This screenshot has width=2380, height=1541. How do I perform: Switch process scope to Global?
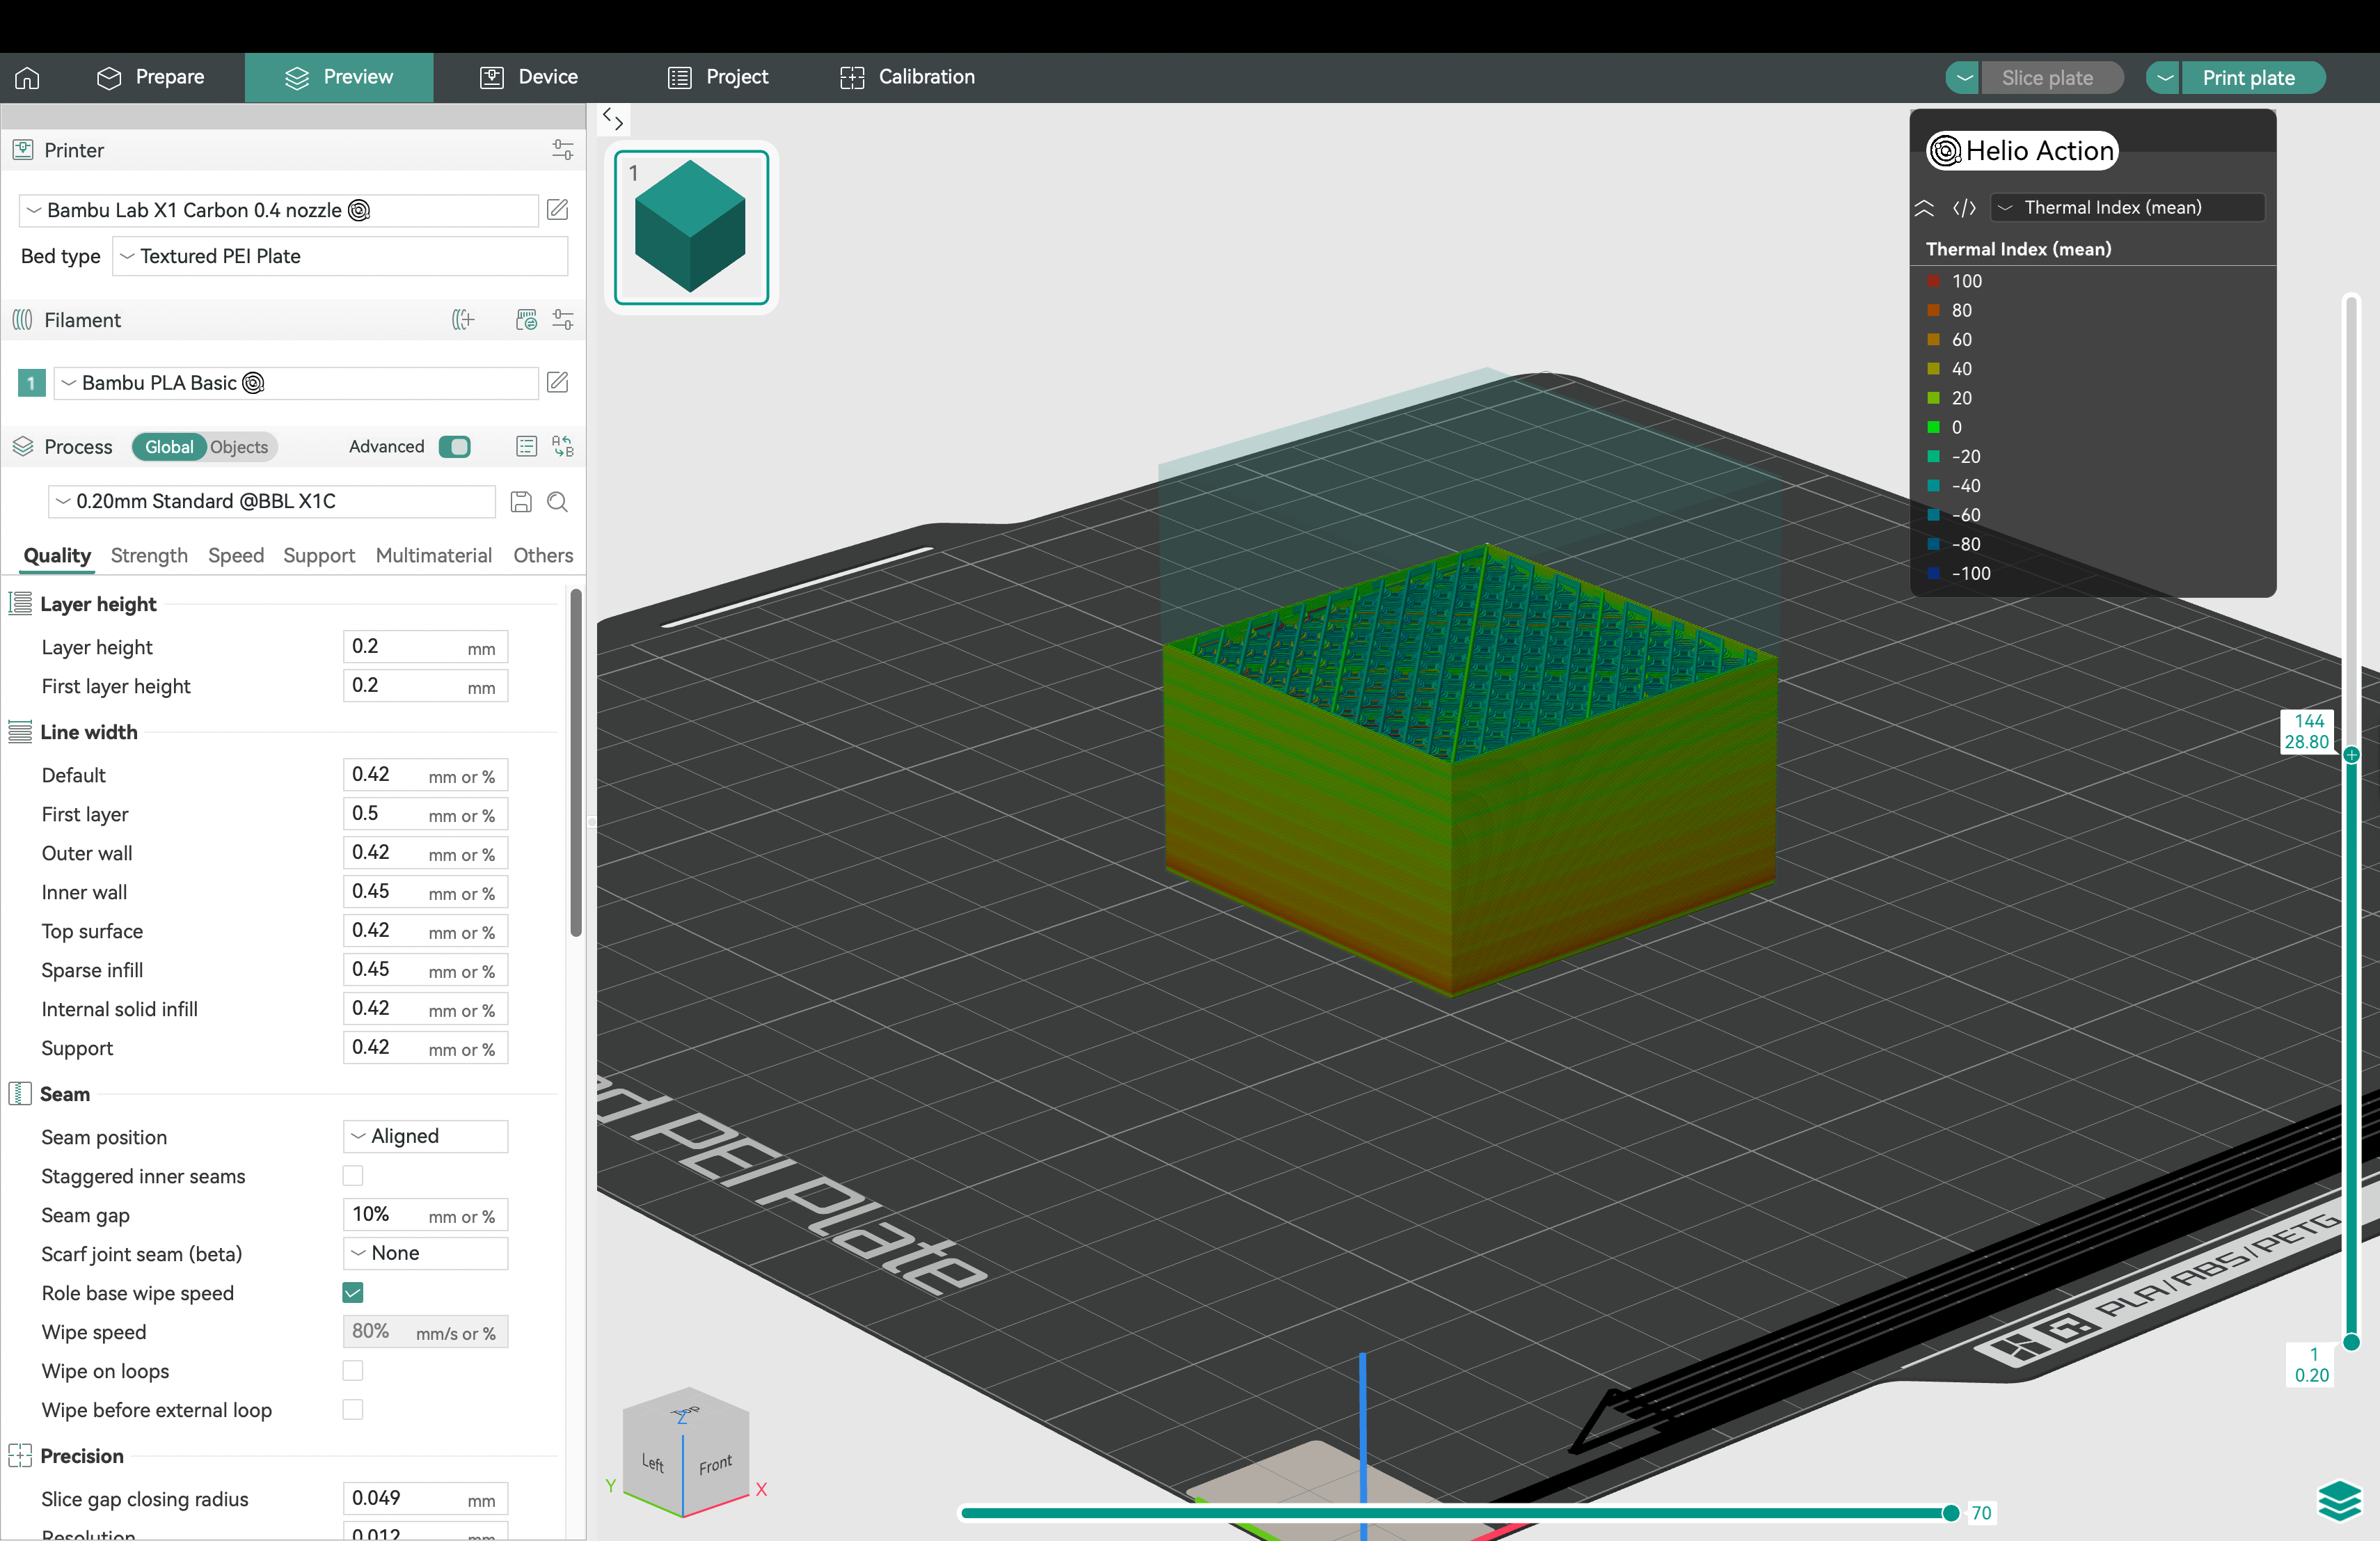[x=169, y=447]
